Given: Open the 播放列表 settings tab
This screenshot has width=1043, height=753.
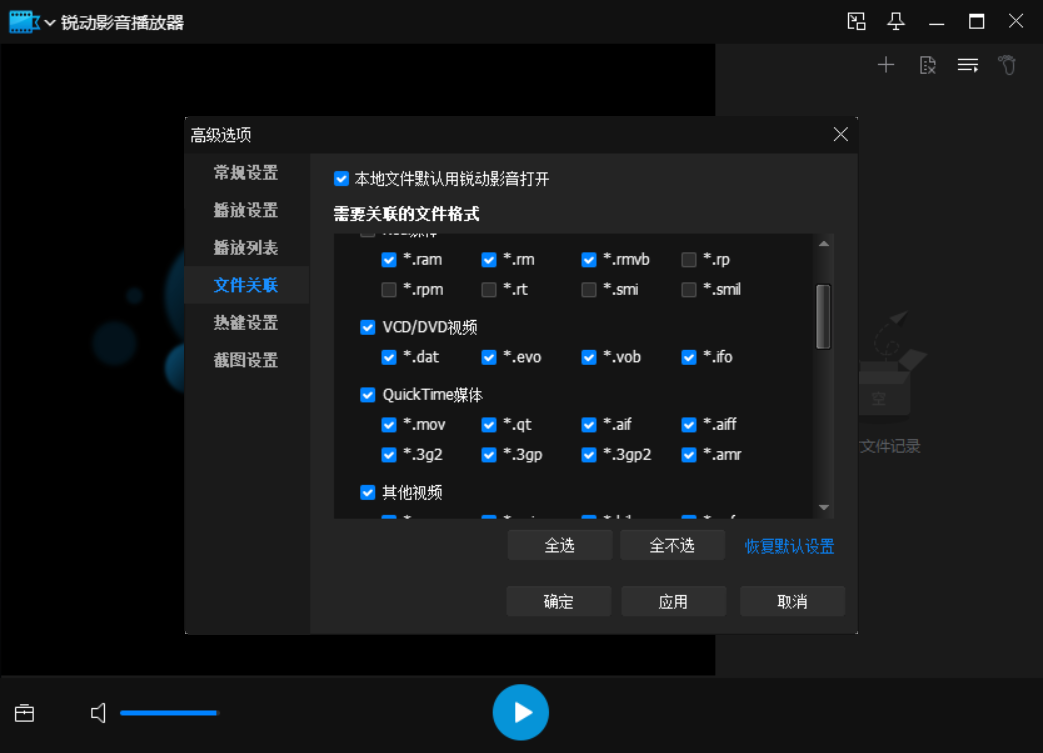Looking at the screenshot, I should click(246, 247).
